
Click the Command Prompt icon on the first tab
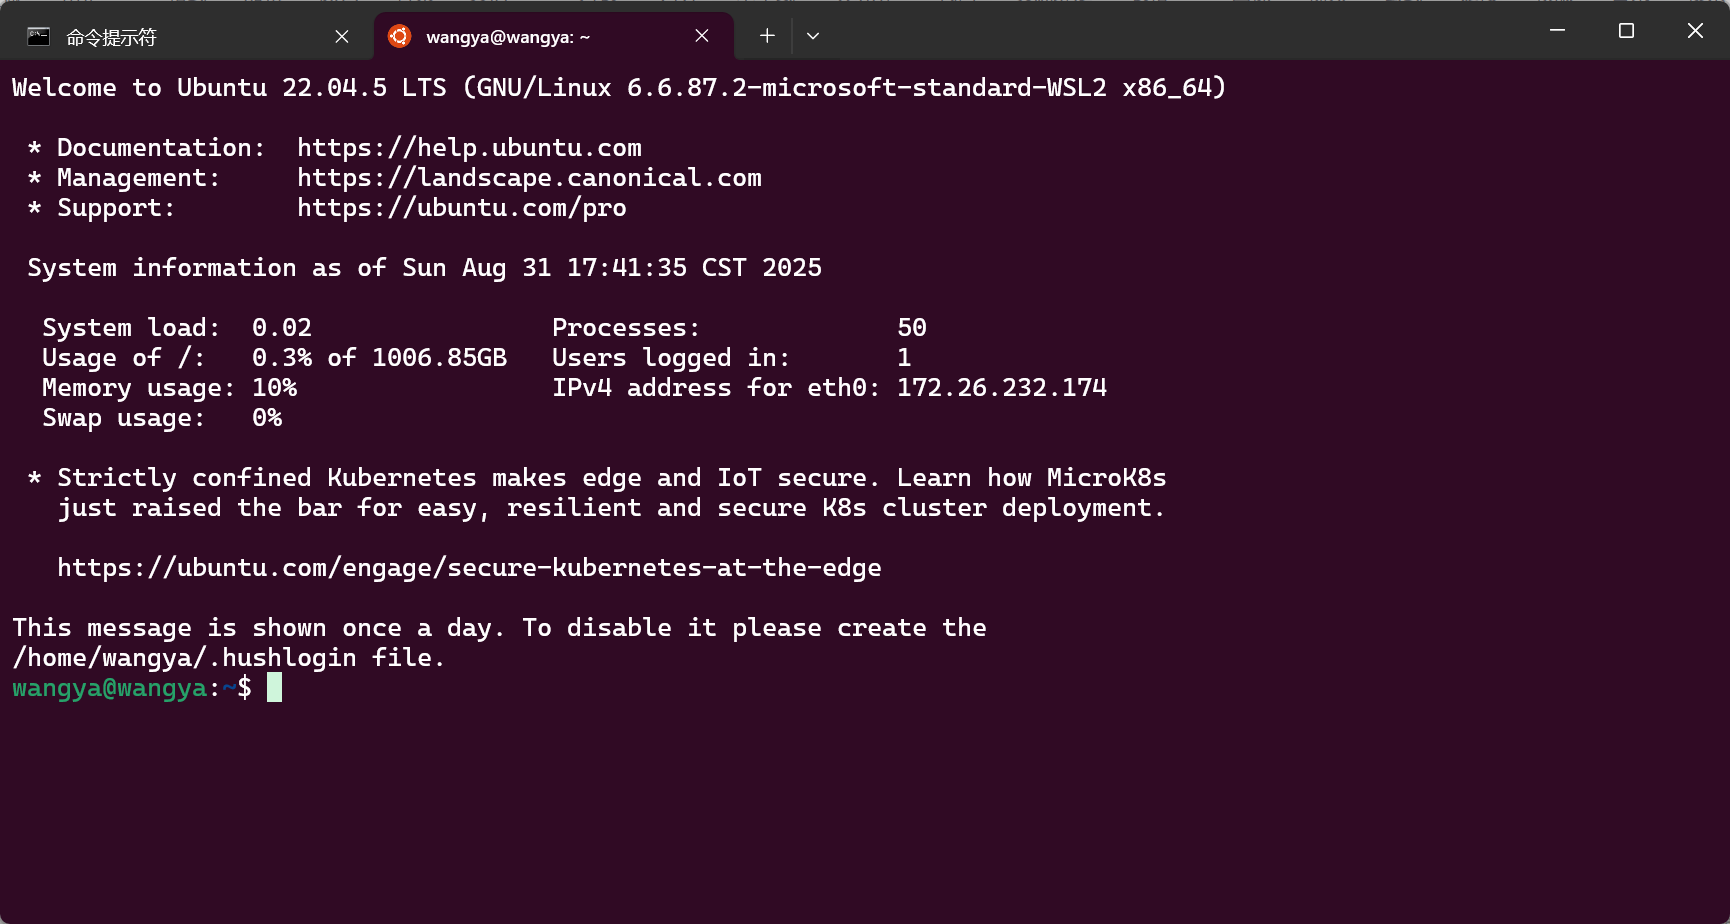[37, 35]
